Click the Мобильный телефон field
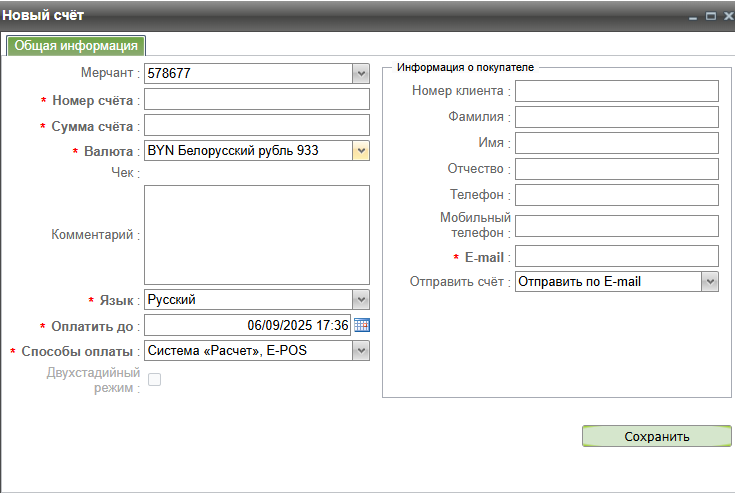This screenshot has height=493, width=735. [x=616, y=226]
